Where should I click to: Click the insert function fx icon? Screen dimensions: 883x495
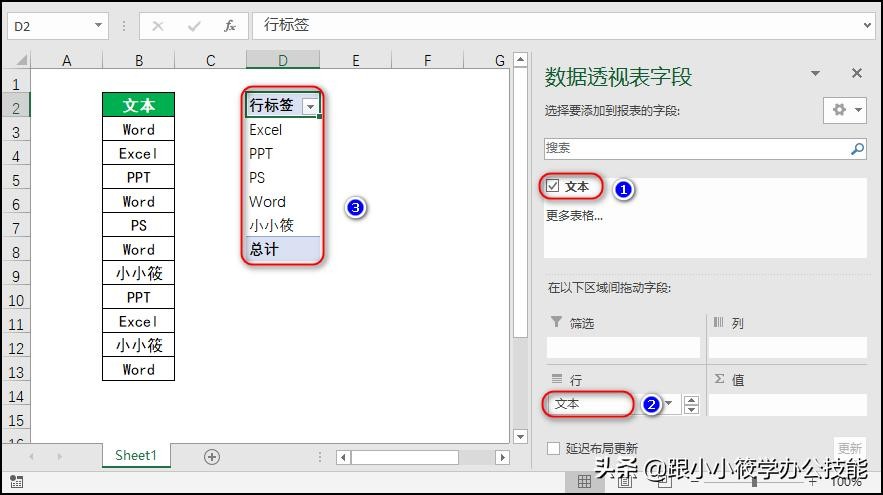point(229,26)
